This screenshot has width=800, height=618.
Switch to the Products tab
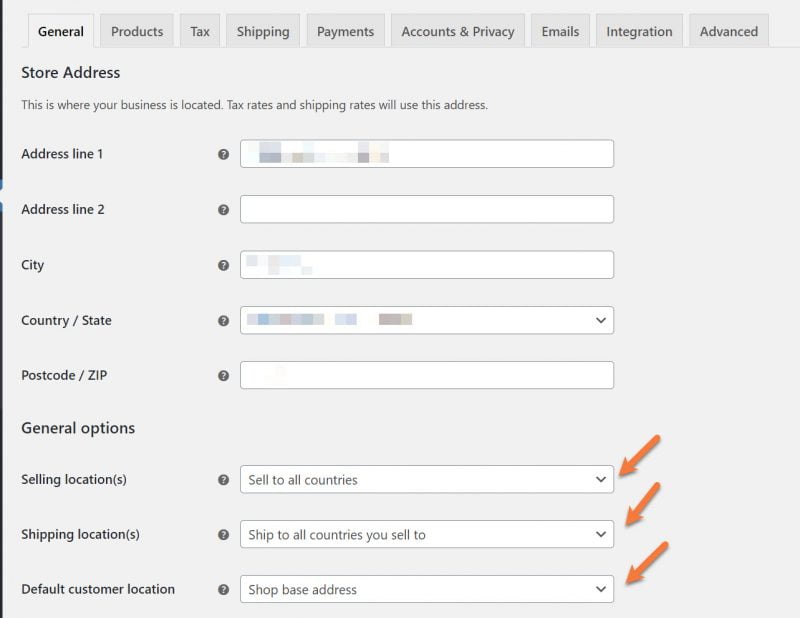tap(136, 31)
